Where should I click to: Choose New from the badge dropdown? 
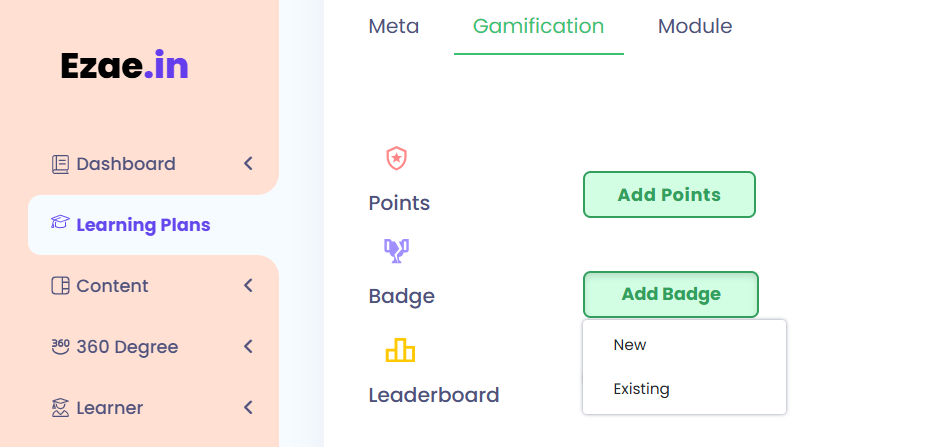pos(630,345)
